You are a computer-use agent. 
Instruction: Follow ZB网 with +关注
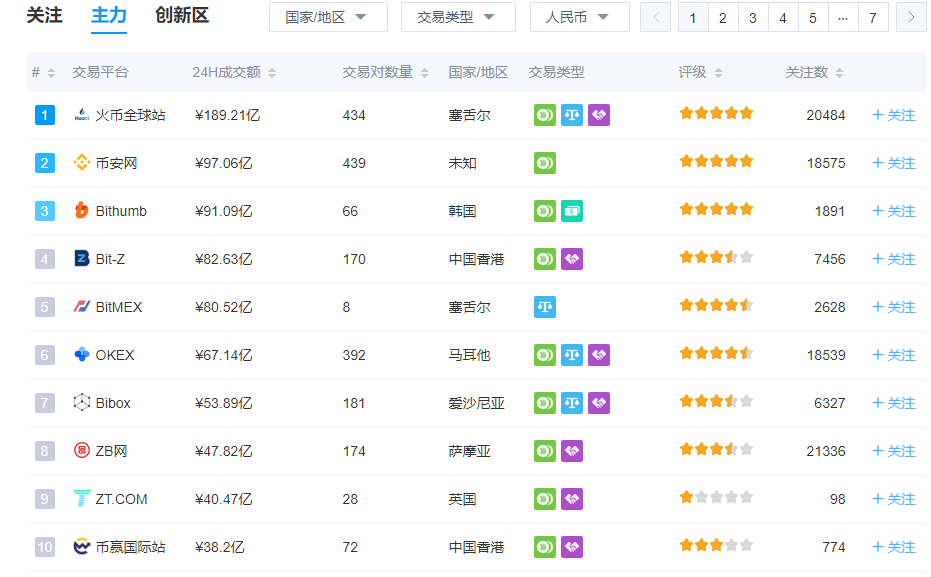[x=894, y=451]
